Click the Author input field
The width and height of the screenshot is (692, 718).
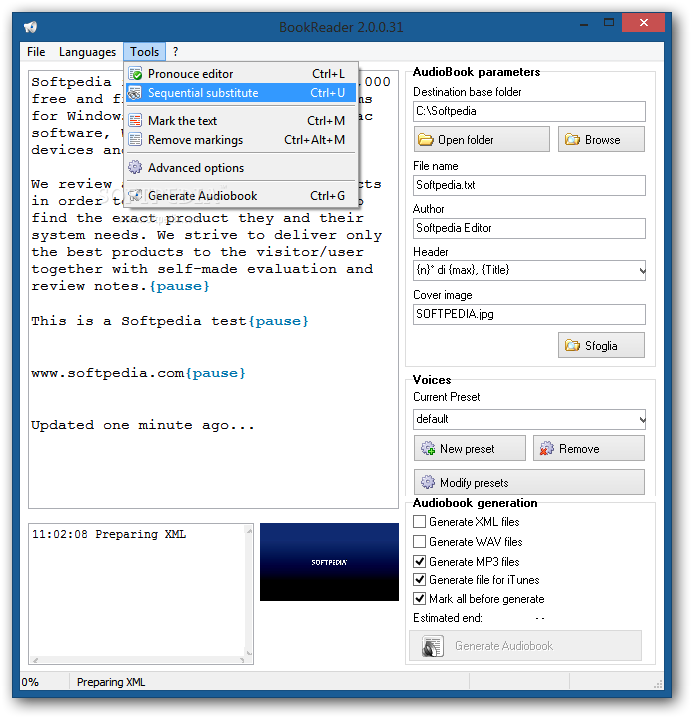pyautogui.click(x=529, y=228)
